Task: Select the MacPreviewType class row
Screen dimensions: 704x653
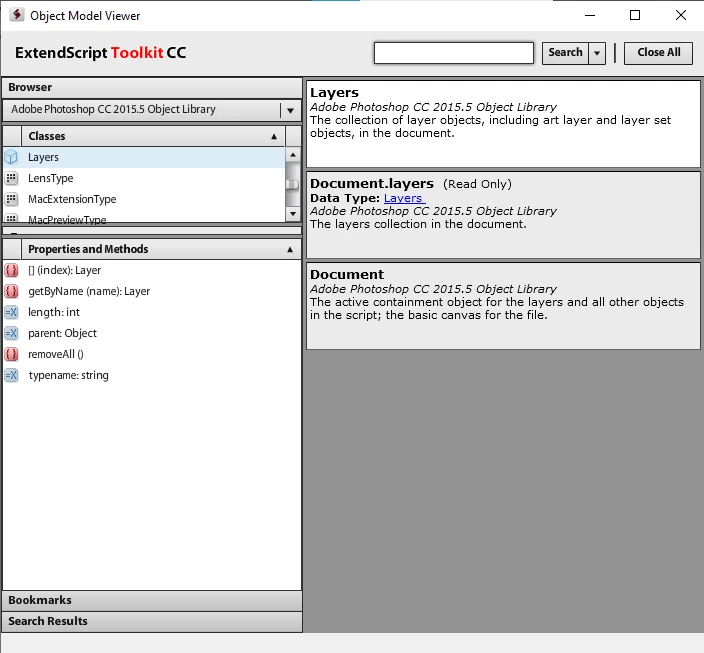Action: (144, 218)
